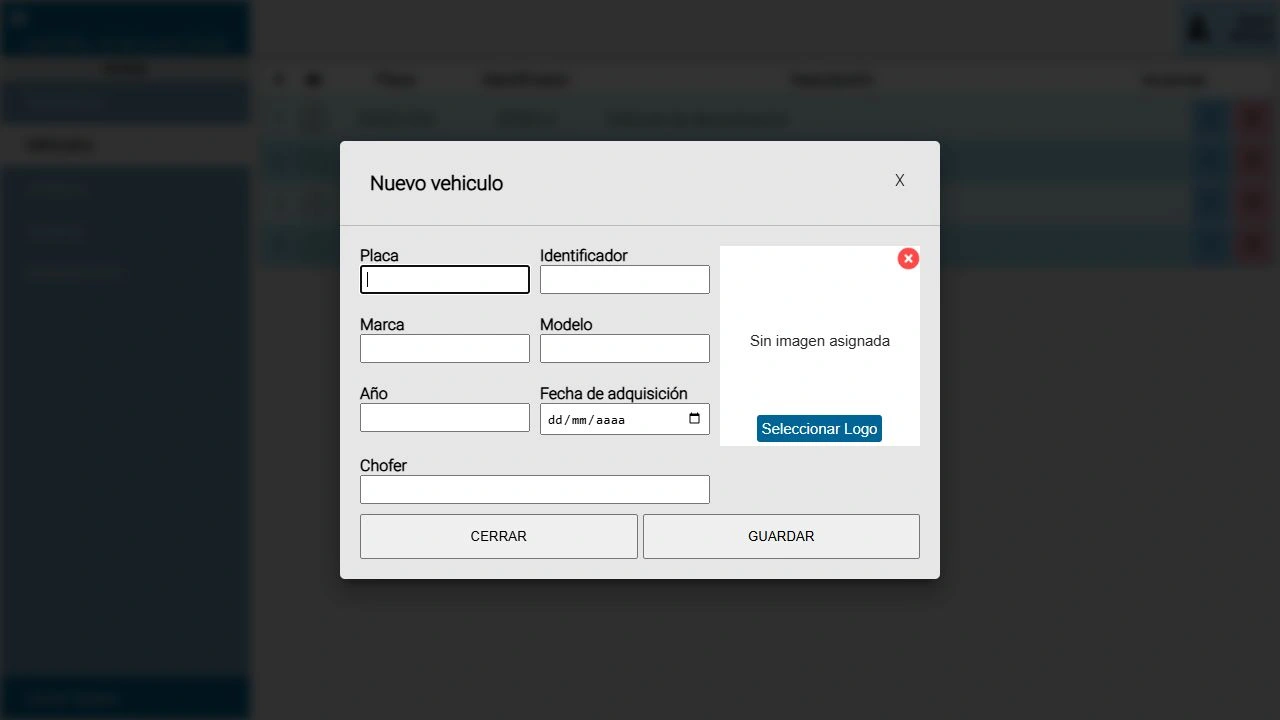Select the Marca input field
Viewport: 1280px width, 720px height.
point(445,348)
